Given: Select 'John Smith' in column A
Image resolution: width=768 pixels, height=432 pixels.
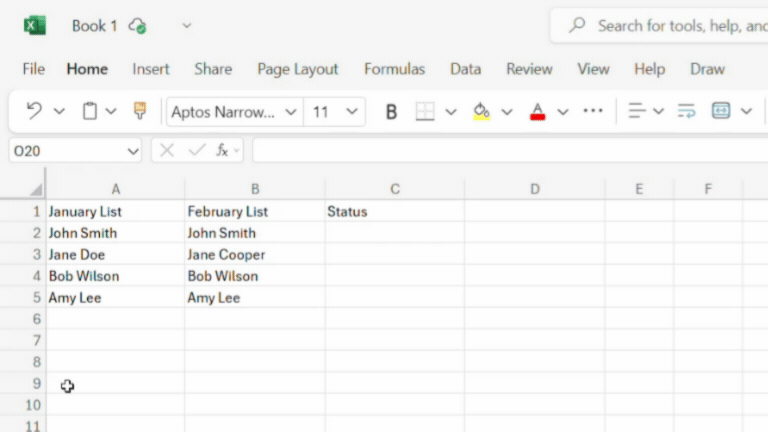Looking at the screenshot, I should [116, 233].
